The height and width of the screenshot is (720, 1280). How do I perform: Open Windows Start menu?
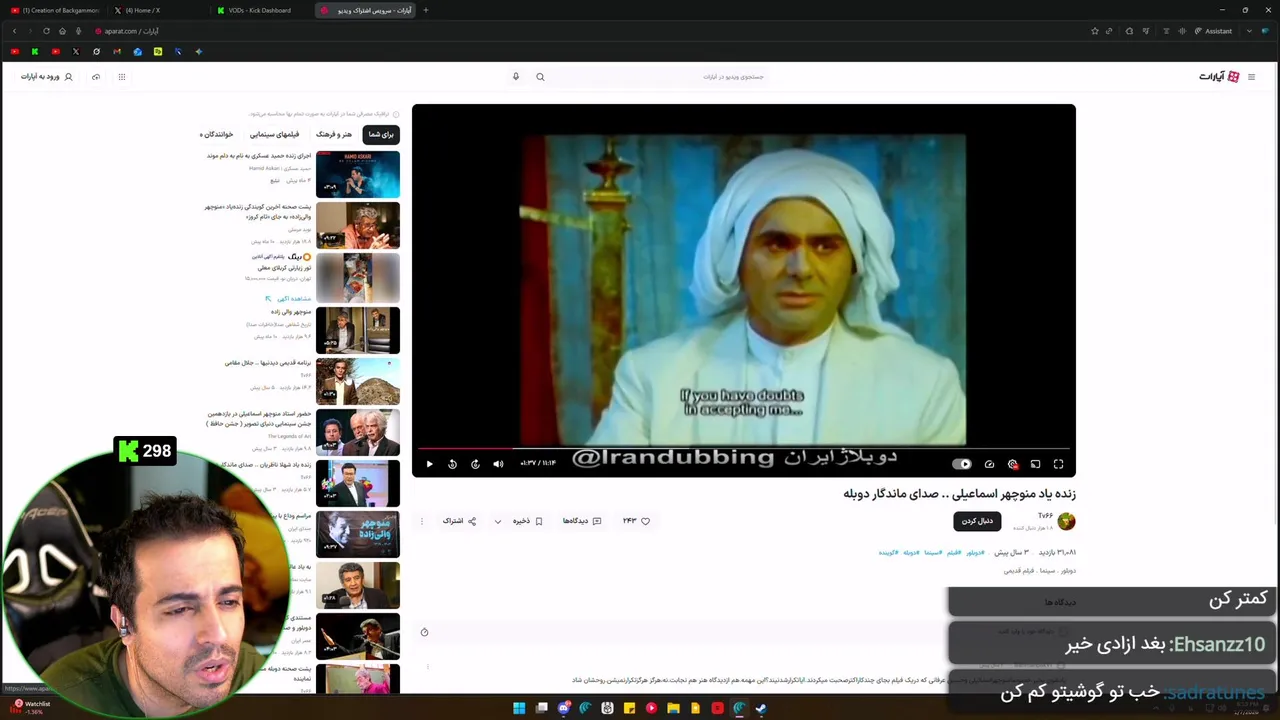(x=519, y=708)
